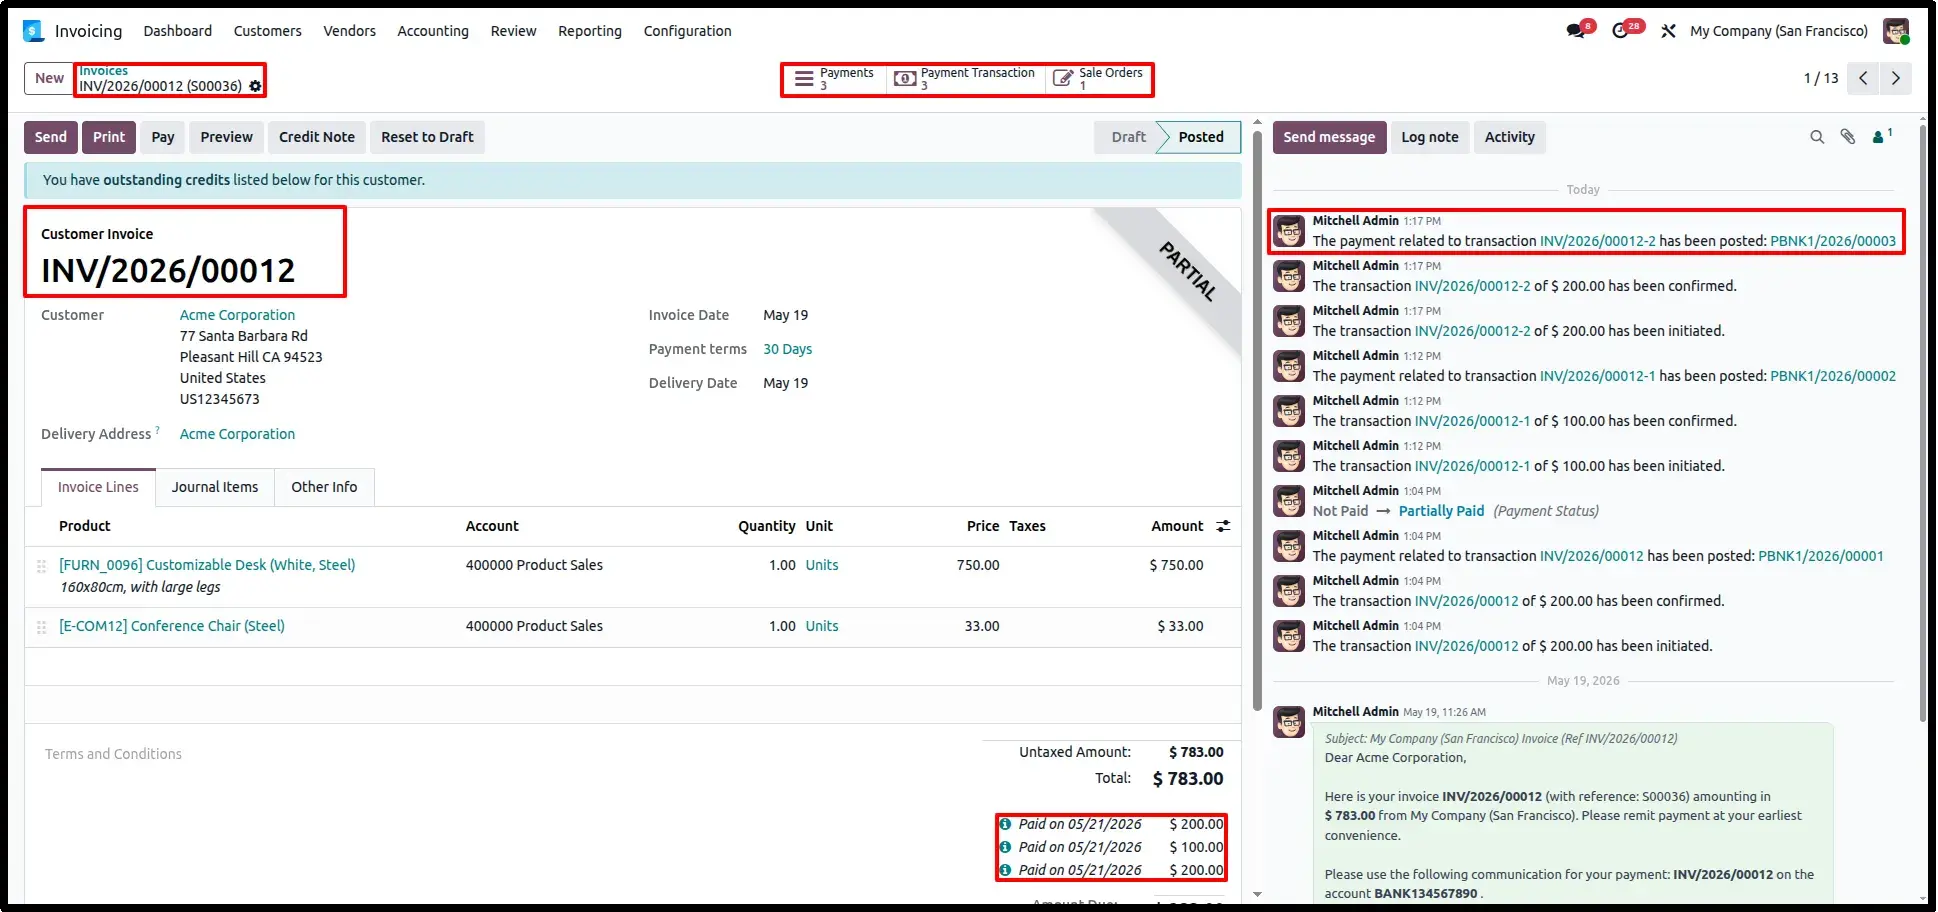Open the Vendors menu
This screenshot has height=912, width=1938.
[x=349, y=31]
